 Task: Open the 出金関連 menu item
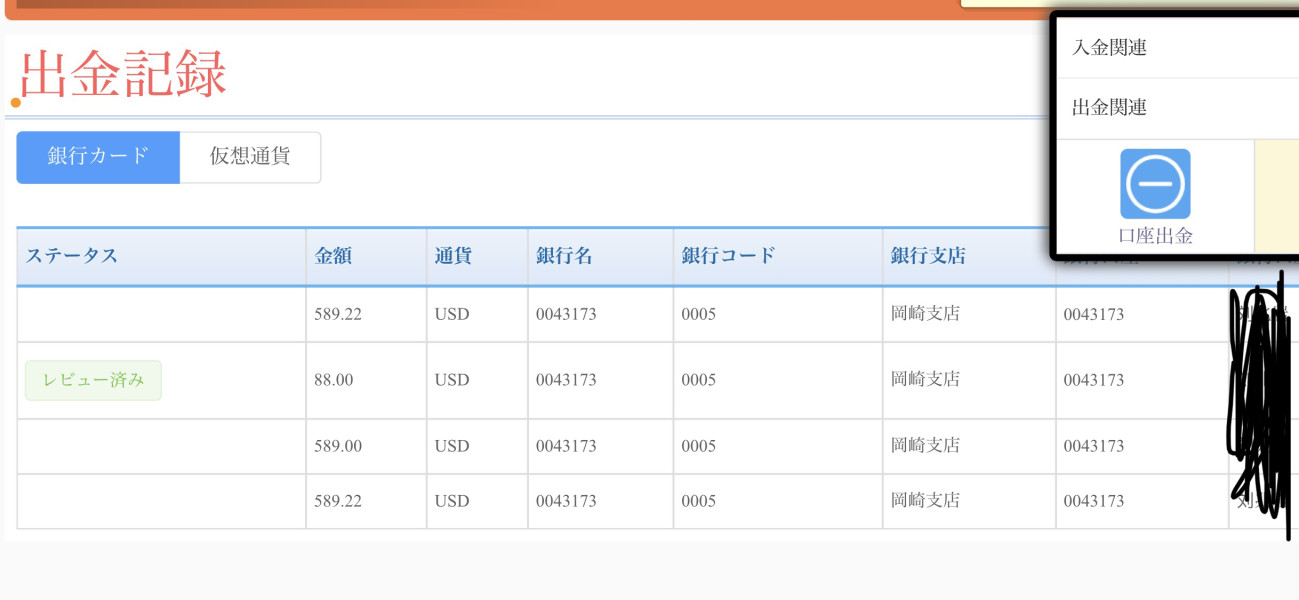pyautogui.click(x=1109, y=107)
